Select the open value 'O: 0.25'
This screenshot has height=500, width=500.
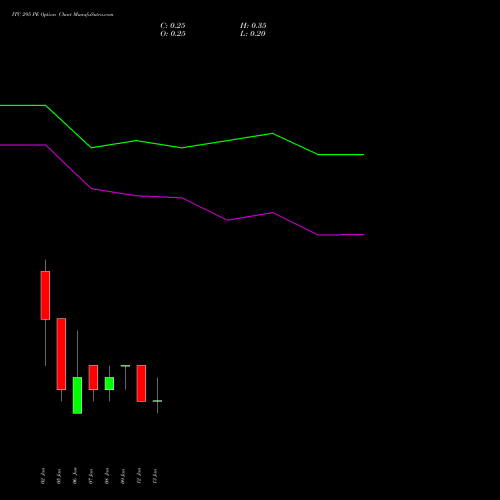click(173, 34)
